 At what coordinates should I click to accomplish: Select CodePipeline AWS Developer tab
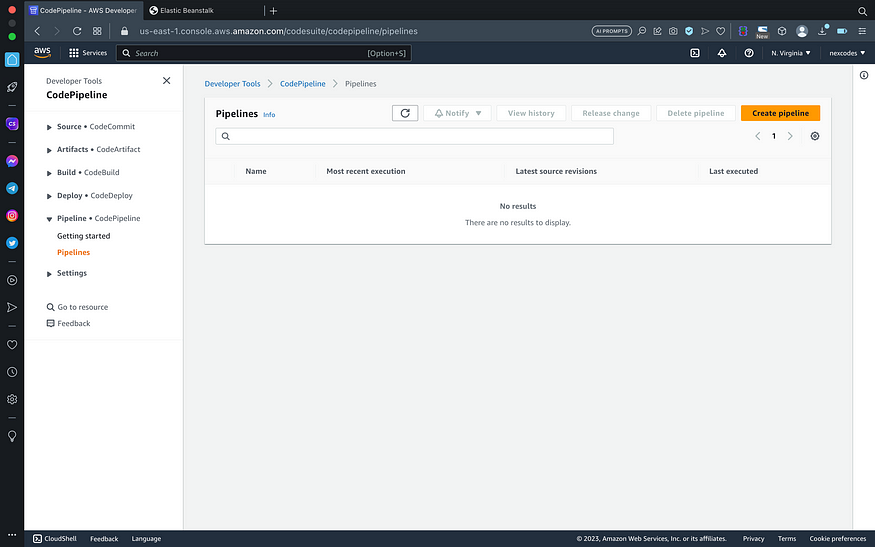click(x=83, y=11)
